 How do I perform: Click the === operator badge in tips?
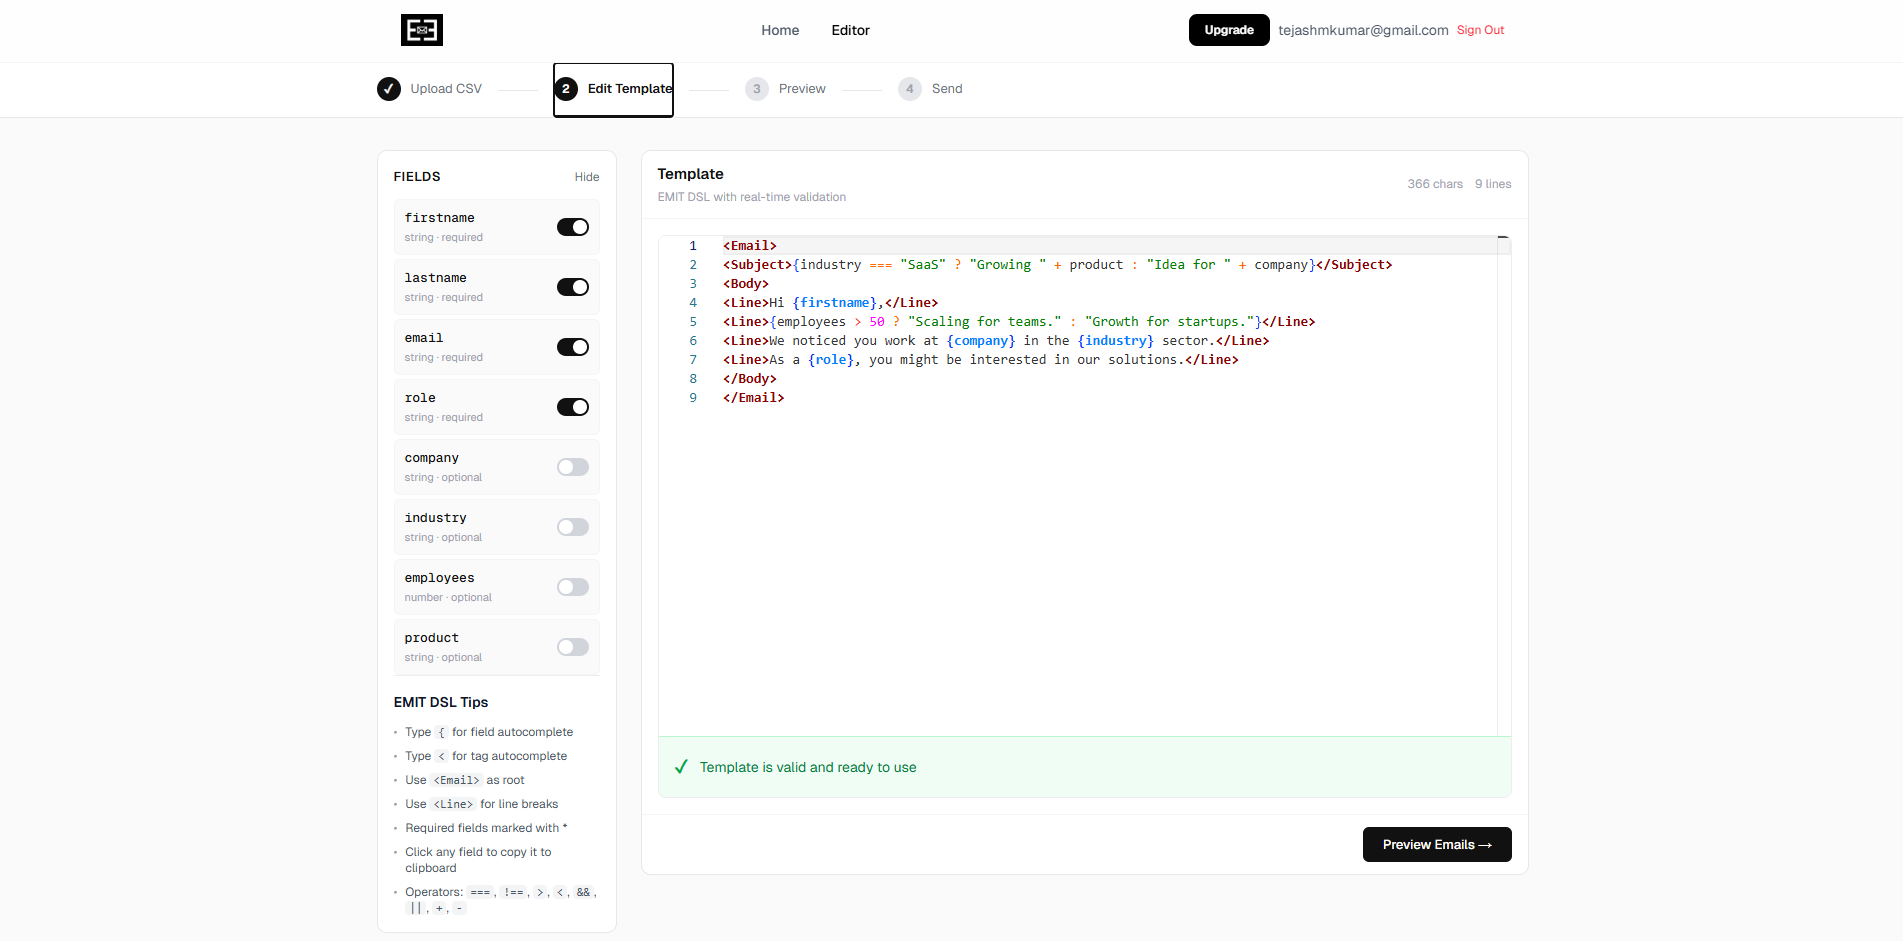tap(480, 891)
